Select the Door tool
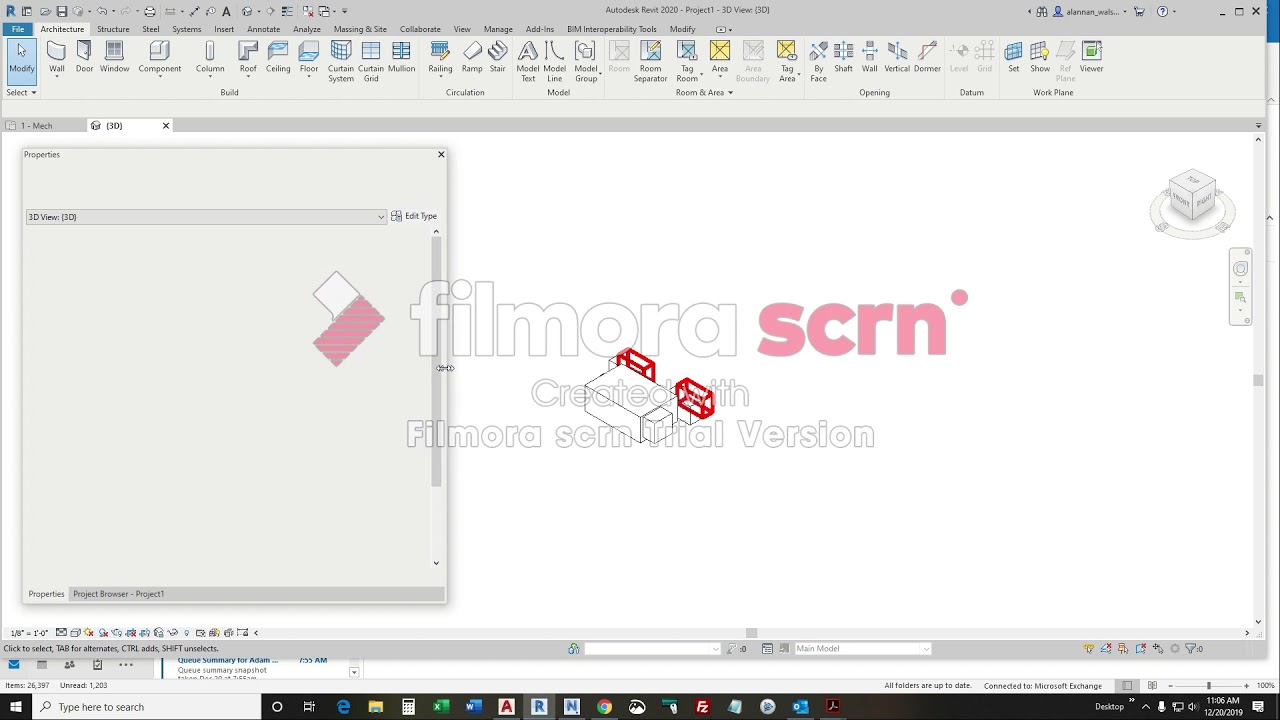The image size is (1280, 720). click(84, 58)
